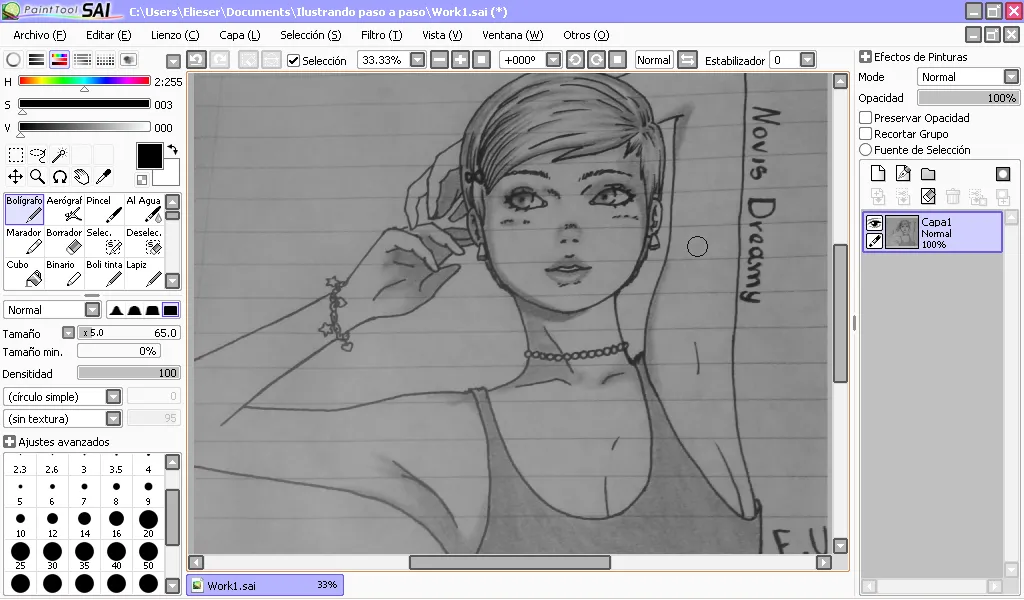Viewport: 1024px width, 600px height.
Task: Pick the magic wand tool
Action: click(59, 155)
